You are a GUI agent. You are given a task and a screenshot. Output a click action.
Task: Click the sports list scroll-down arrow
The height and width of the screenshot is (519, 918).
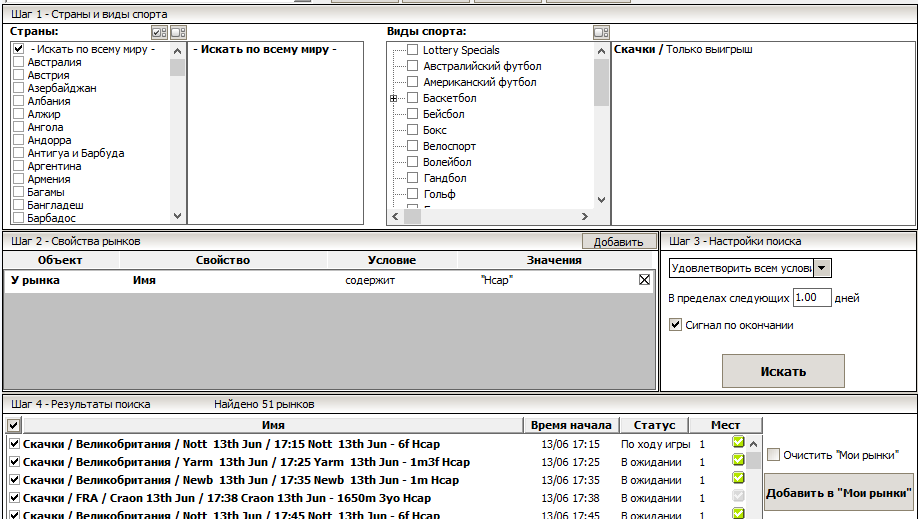point(601,200)
